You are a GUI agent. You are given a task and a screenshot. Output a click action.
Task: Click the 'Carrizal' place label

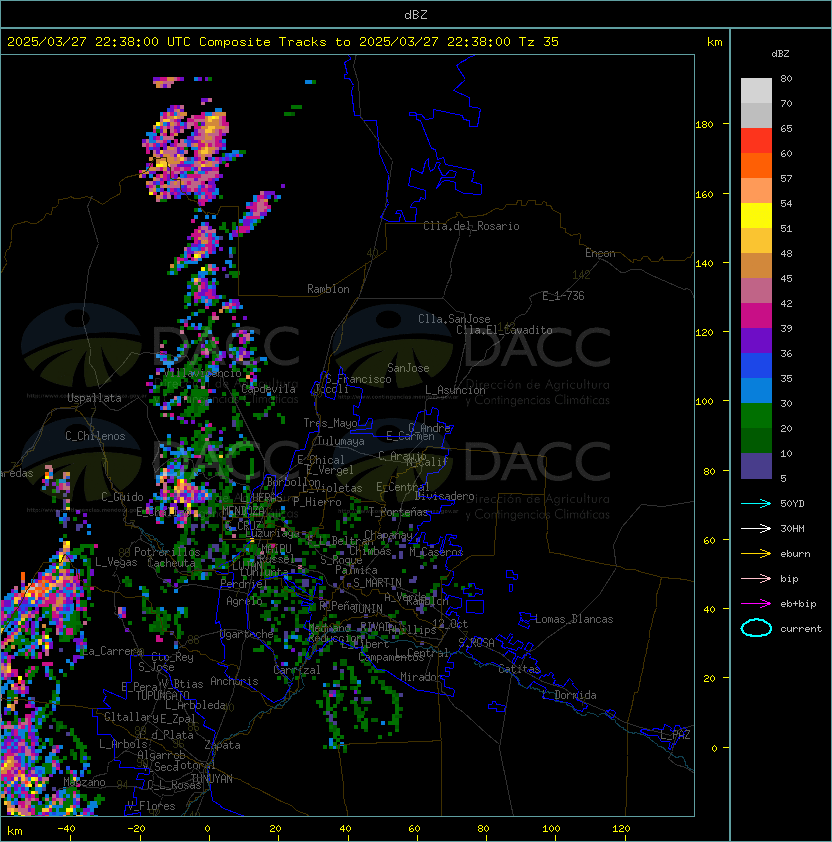[297, 670]
